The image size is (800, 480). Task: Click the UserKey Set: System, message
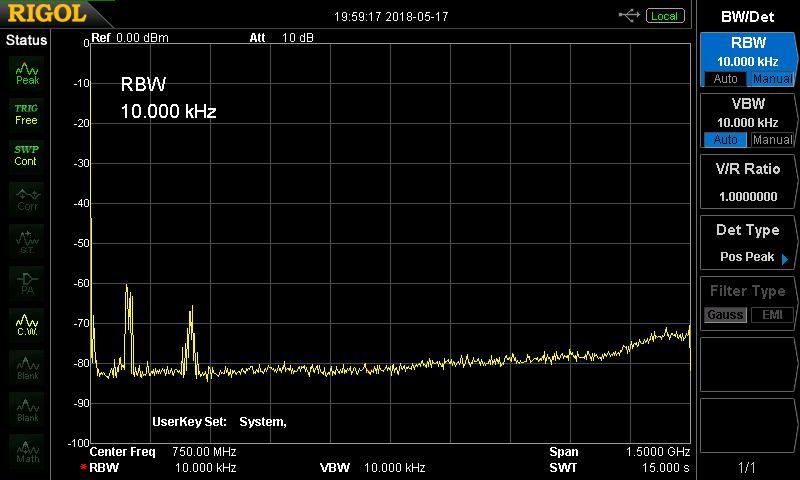pyautogui.click(x=219, y=422)
